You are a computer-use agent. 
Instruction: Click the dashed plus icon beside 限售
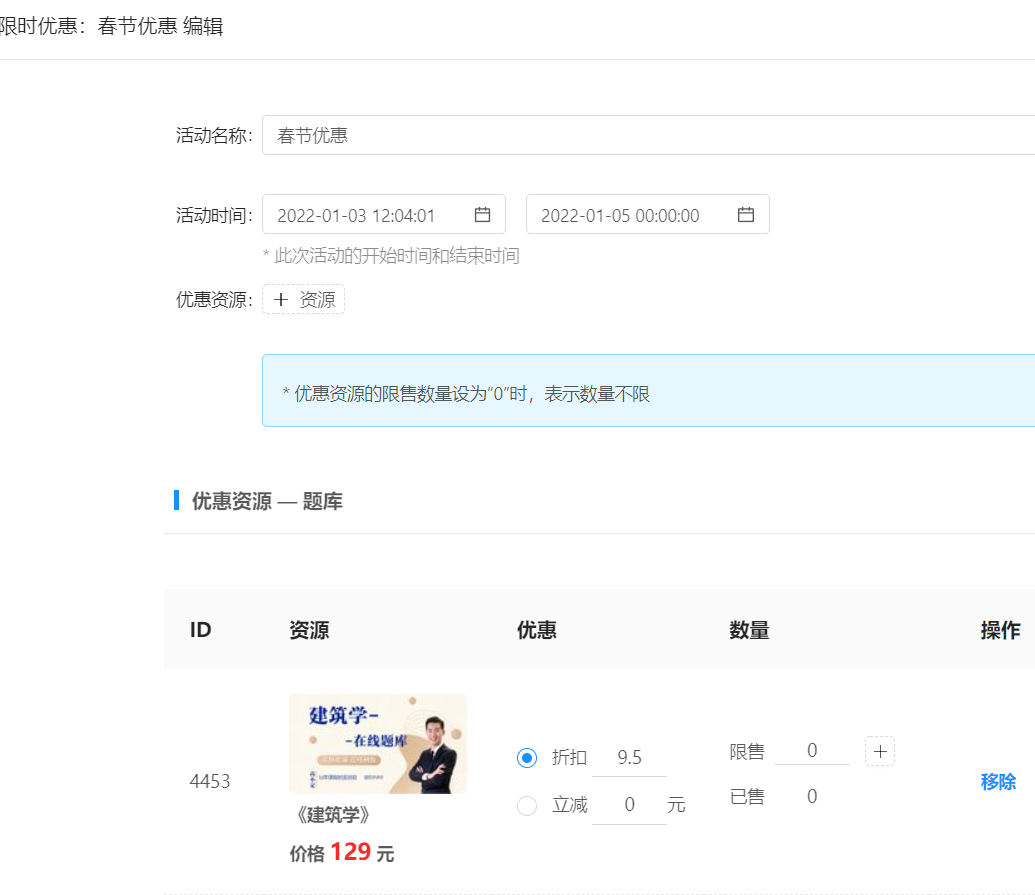pyautogui.click(x=879, y=751)
